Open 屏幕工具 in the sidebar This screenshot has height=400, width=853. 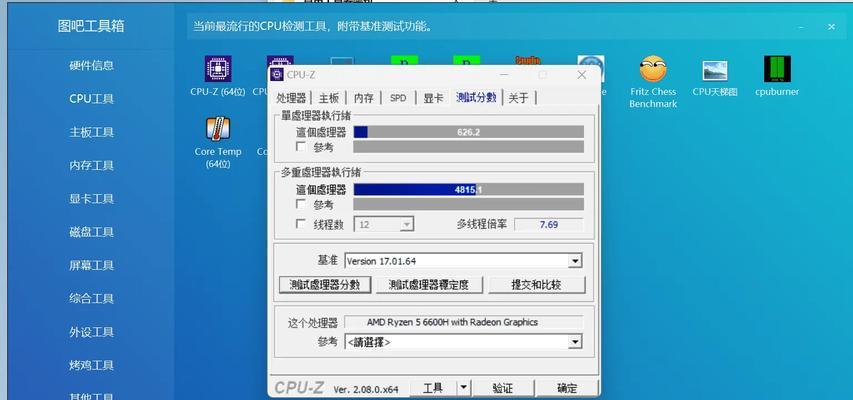tap(91, 265)
